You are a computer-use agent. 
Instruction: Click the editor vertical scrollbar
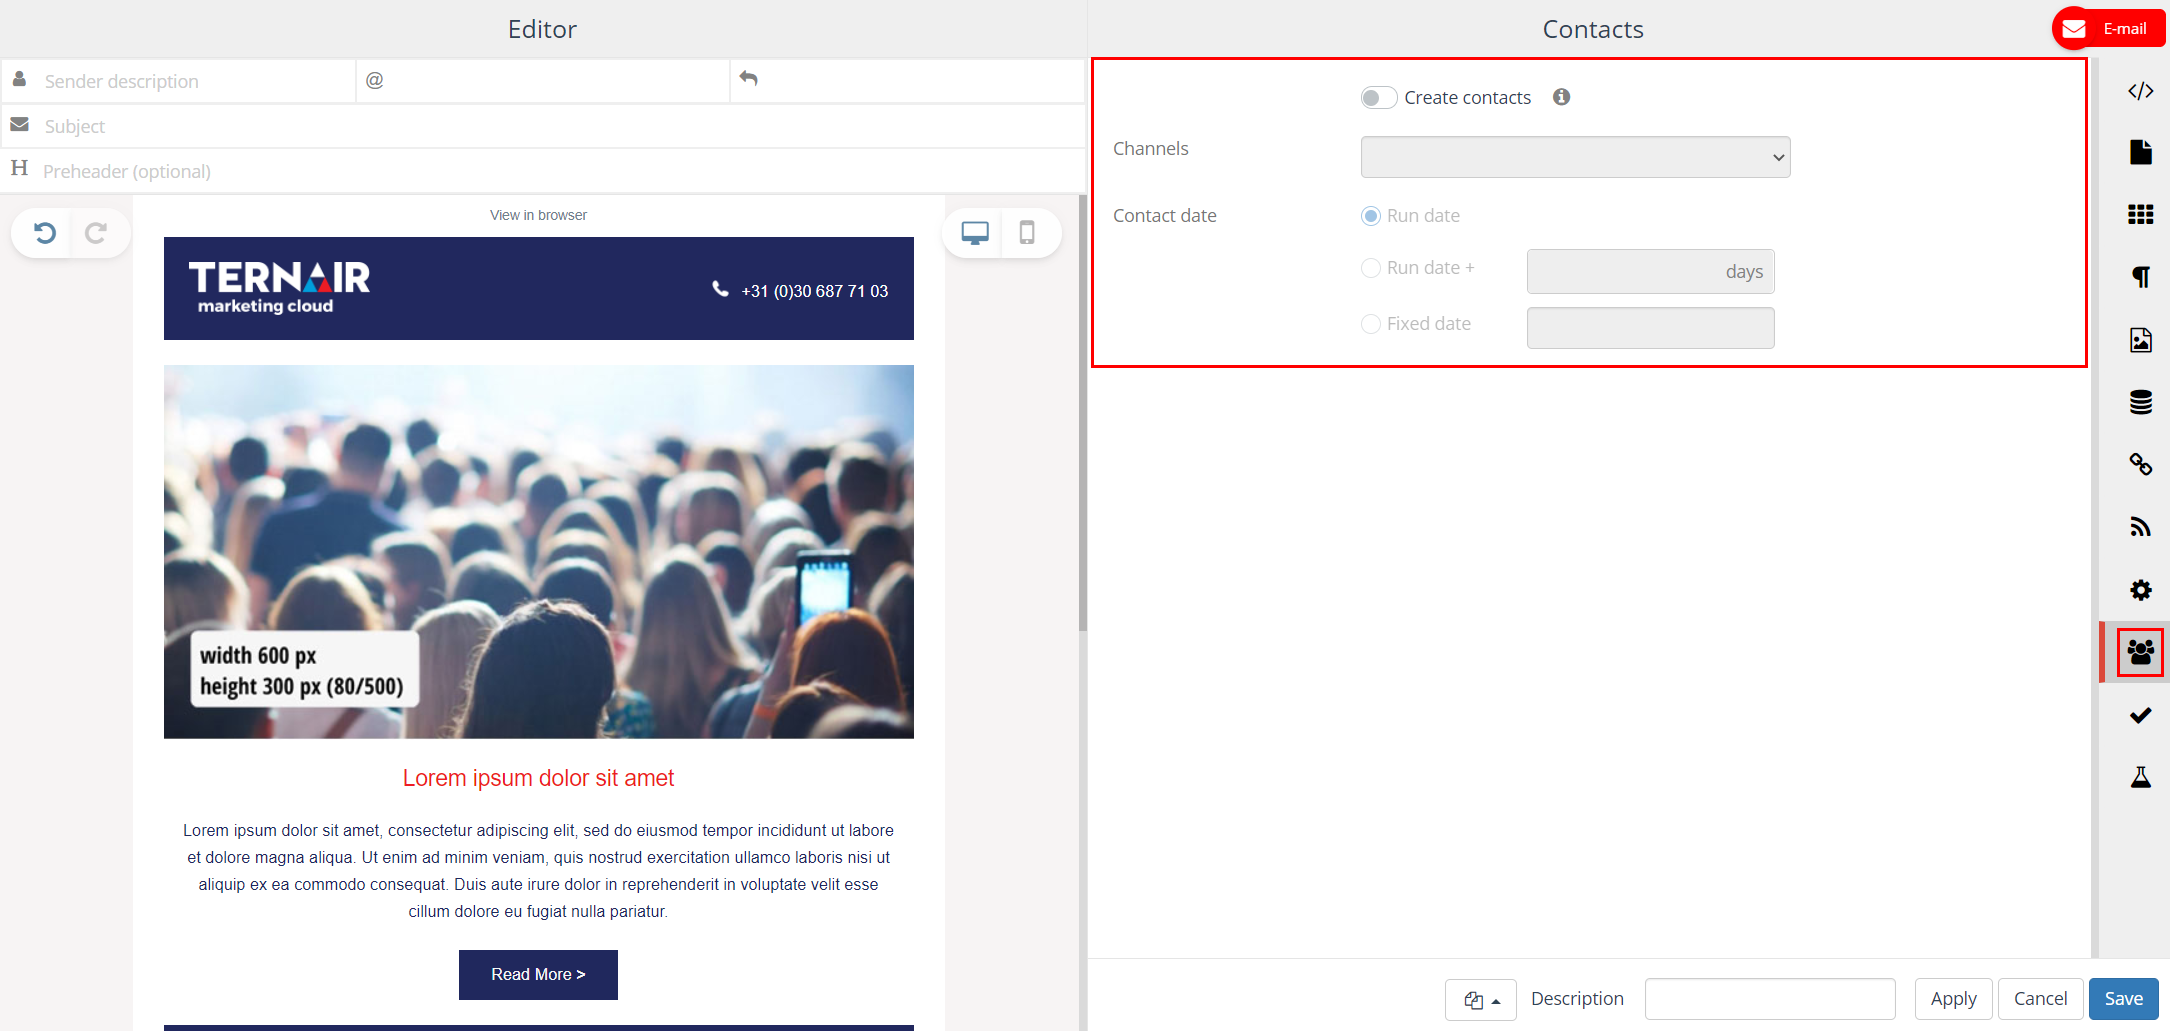[1082, 412]
